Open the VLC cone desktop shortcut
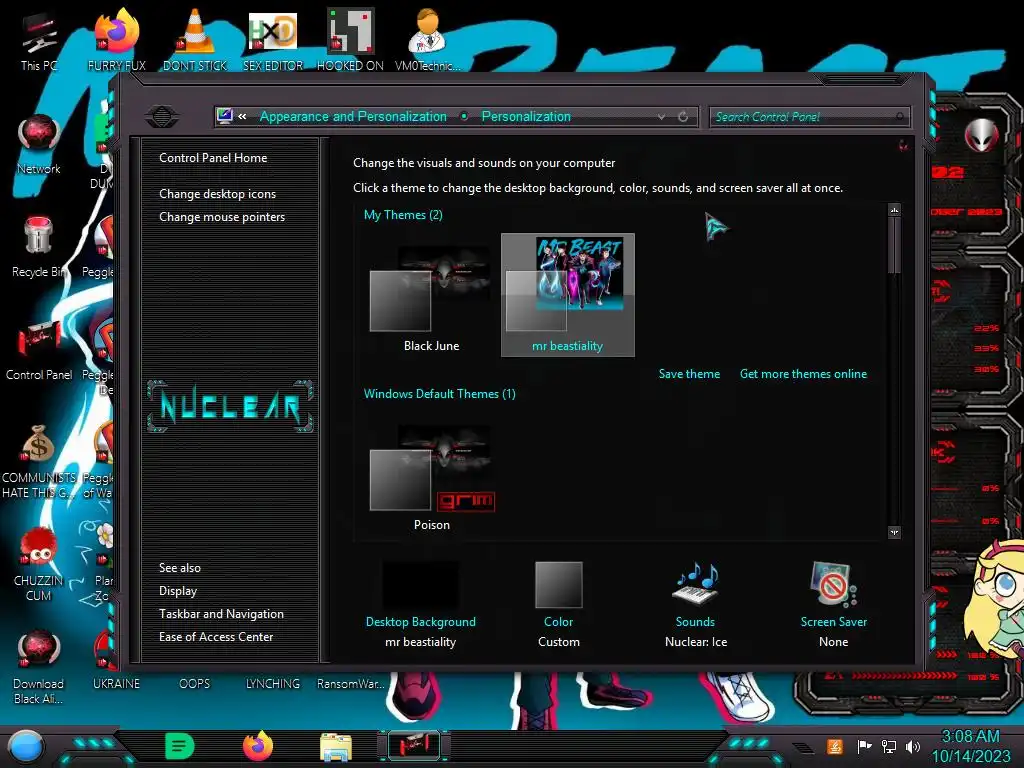 (195, 40)
